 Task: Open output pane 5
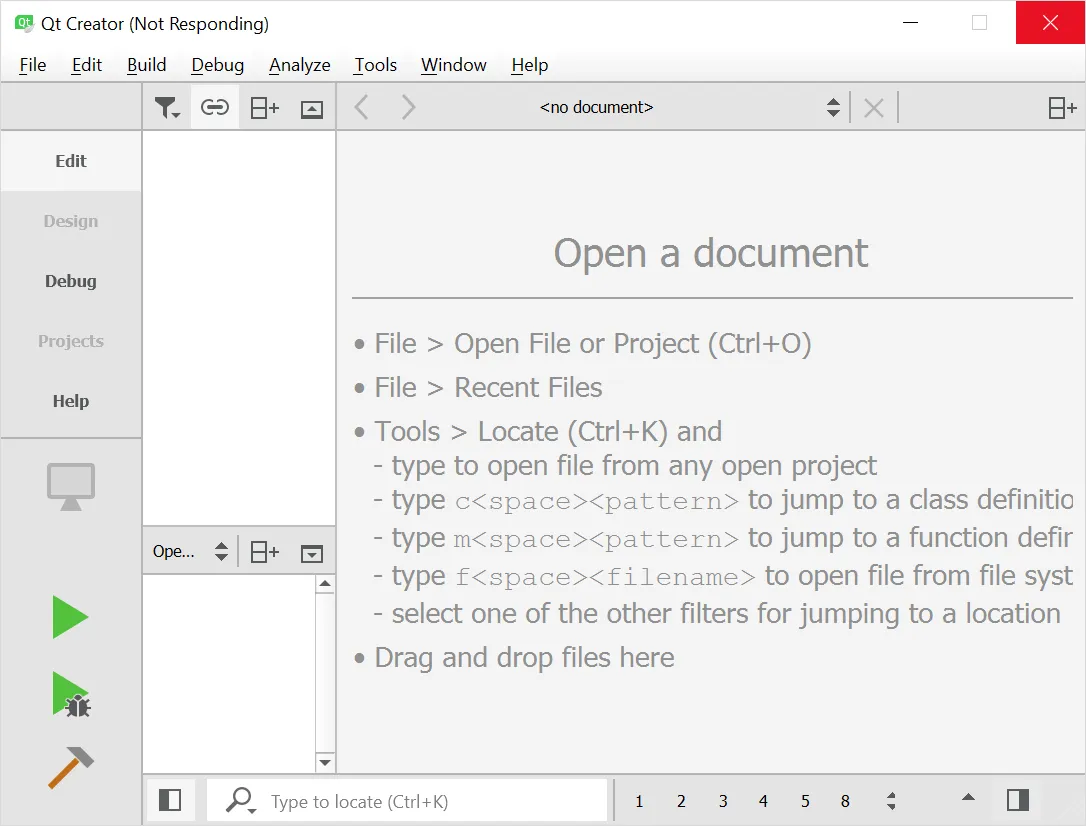click(805, 801)
